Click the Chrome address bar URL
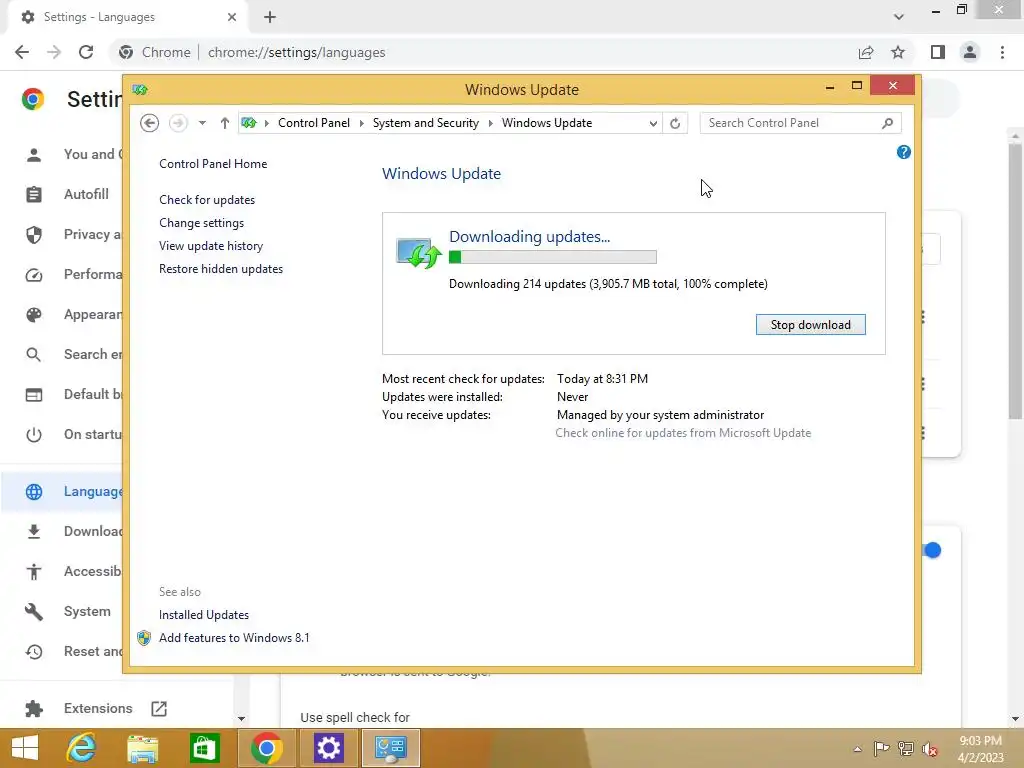 pos(296,52)
